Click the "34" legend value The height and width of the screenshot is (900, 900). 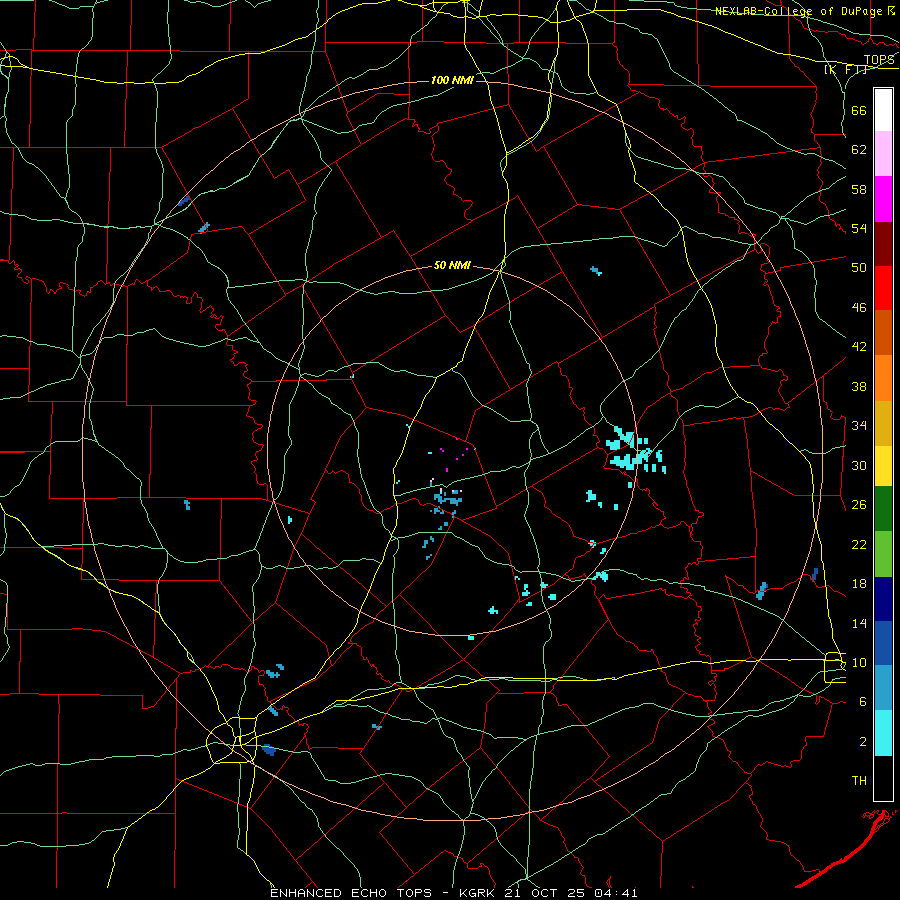tap(859, 426)
